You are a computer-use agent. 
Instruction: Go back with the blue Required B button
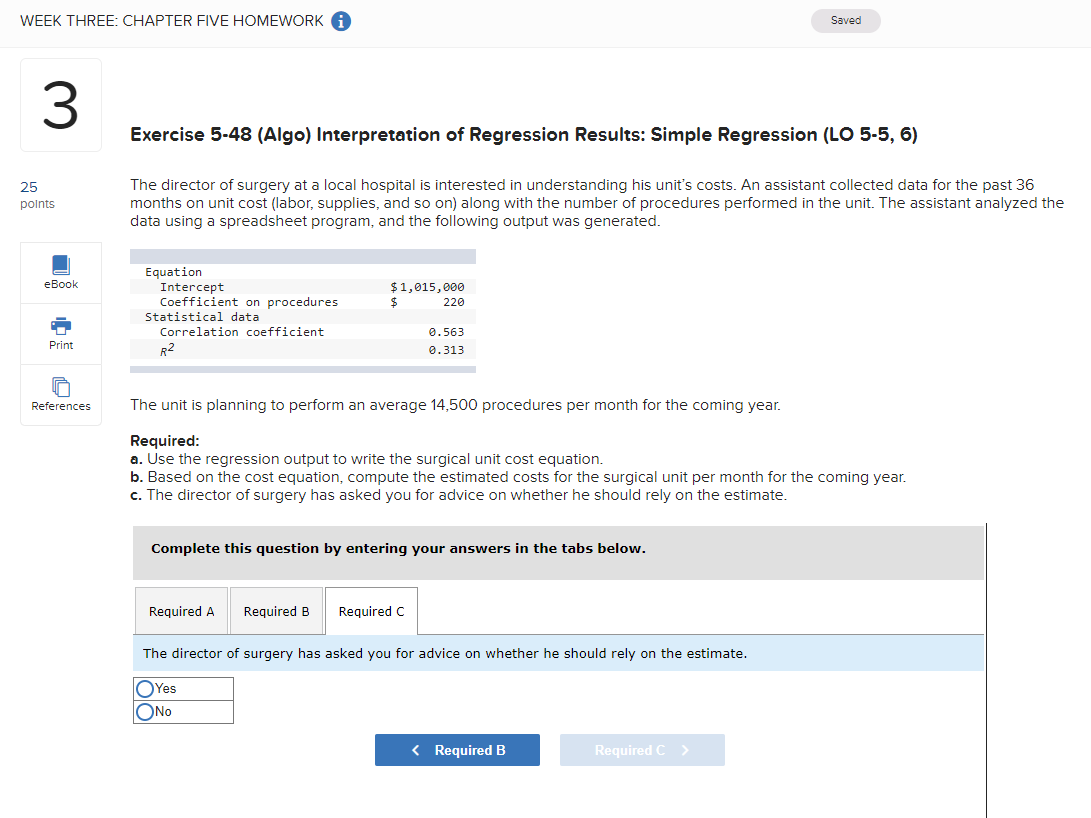click(x=457, y=750)
